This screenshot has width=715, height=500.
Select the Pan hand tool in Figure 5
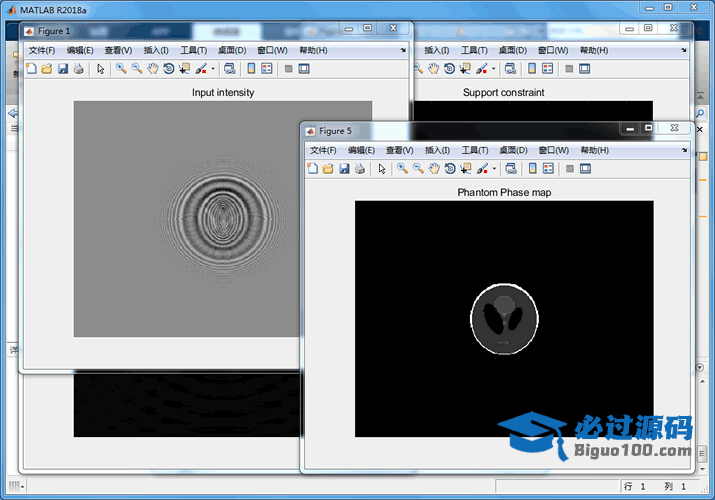434,169
